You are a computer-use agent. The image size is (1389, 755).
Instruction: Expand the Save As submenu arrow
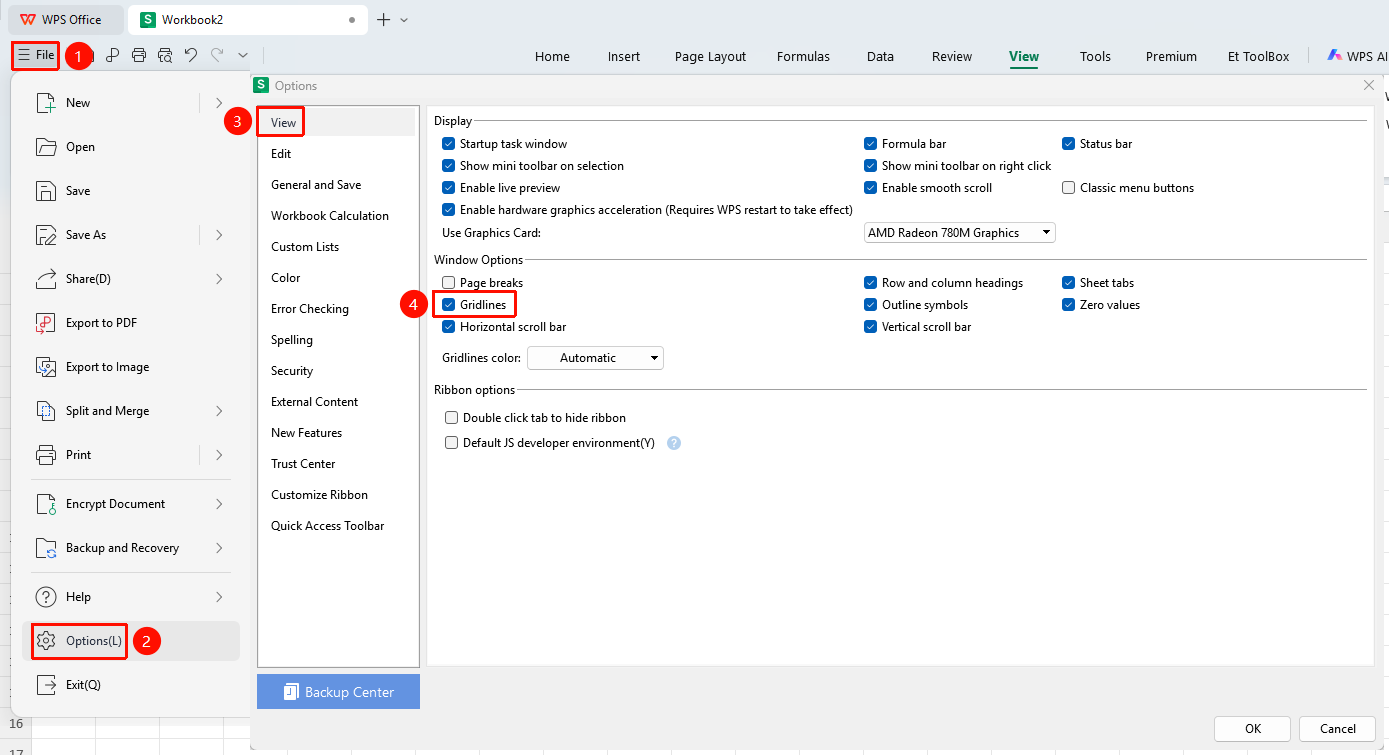click(219, 235)
